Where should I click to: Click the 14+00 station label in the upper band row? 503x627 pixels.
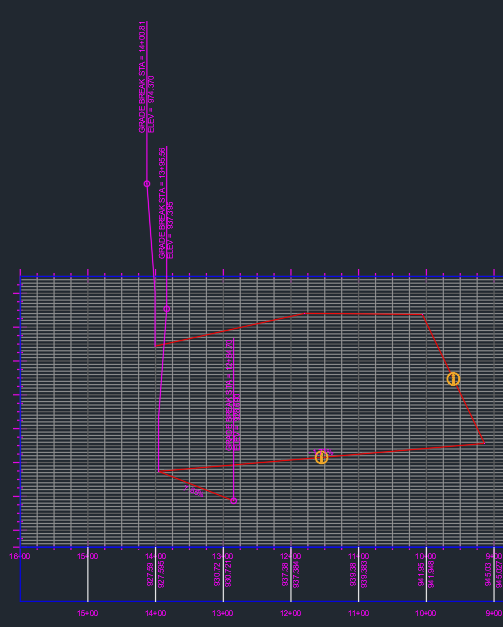point(156,556)
